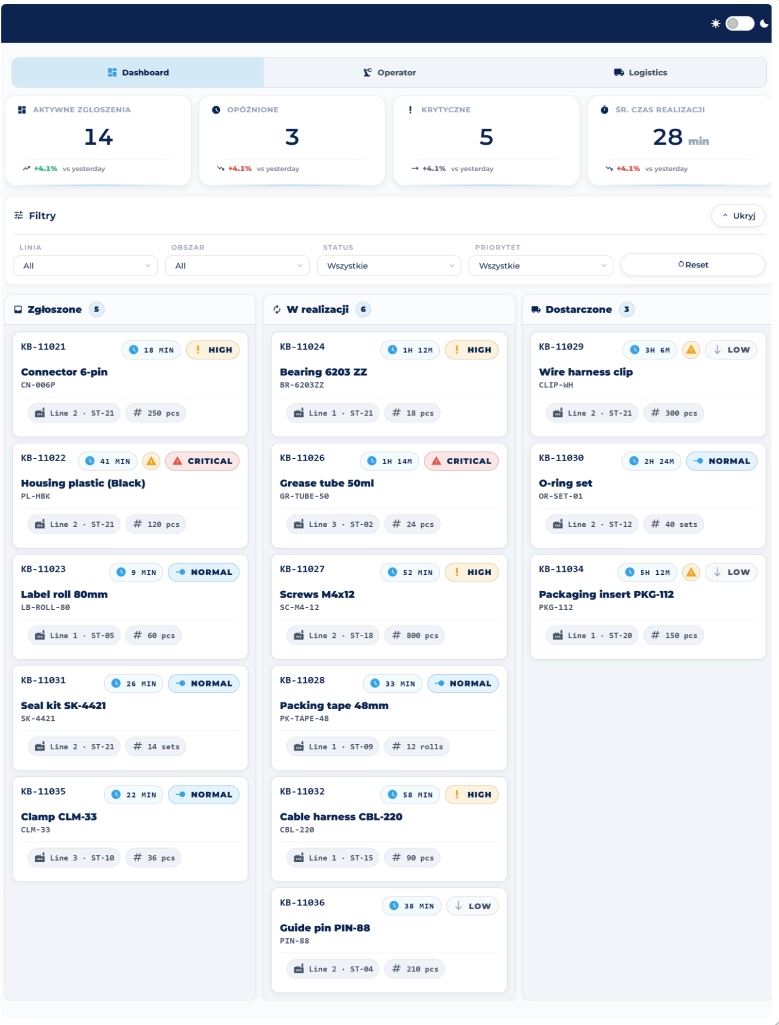Click the sync icon beside W realizacji header
Image resolution: width=779 pixels, height=1025 pixels.
279,309
